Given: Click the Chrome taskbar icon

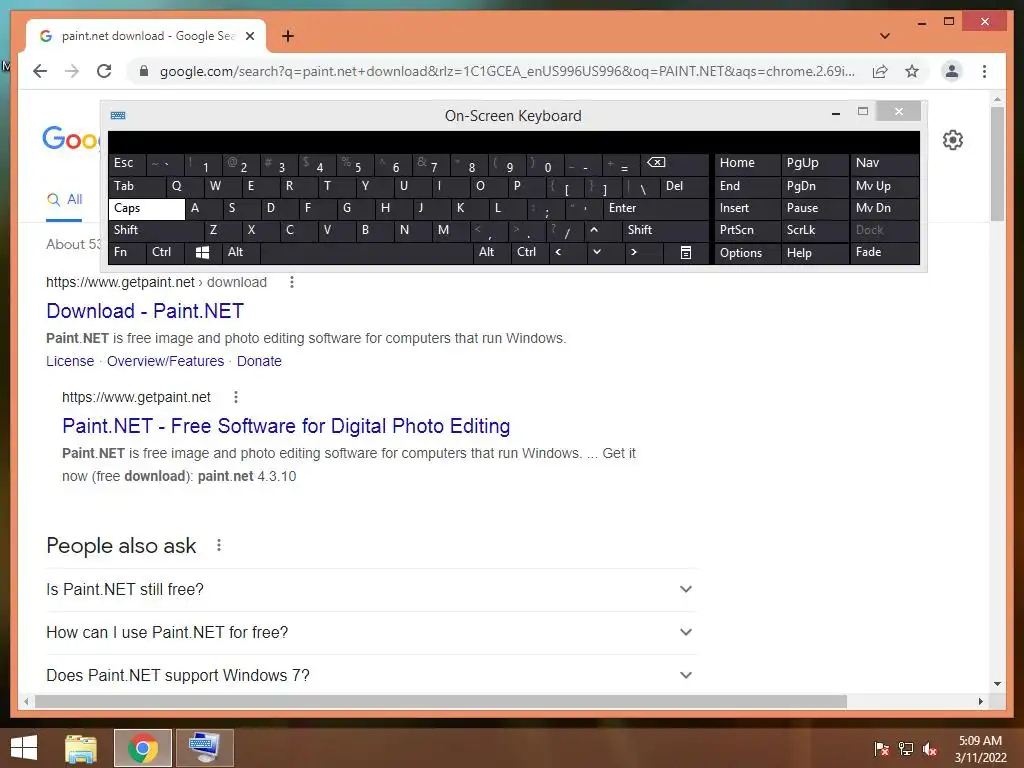Looking at the screenshot, I should pos(142,748).
